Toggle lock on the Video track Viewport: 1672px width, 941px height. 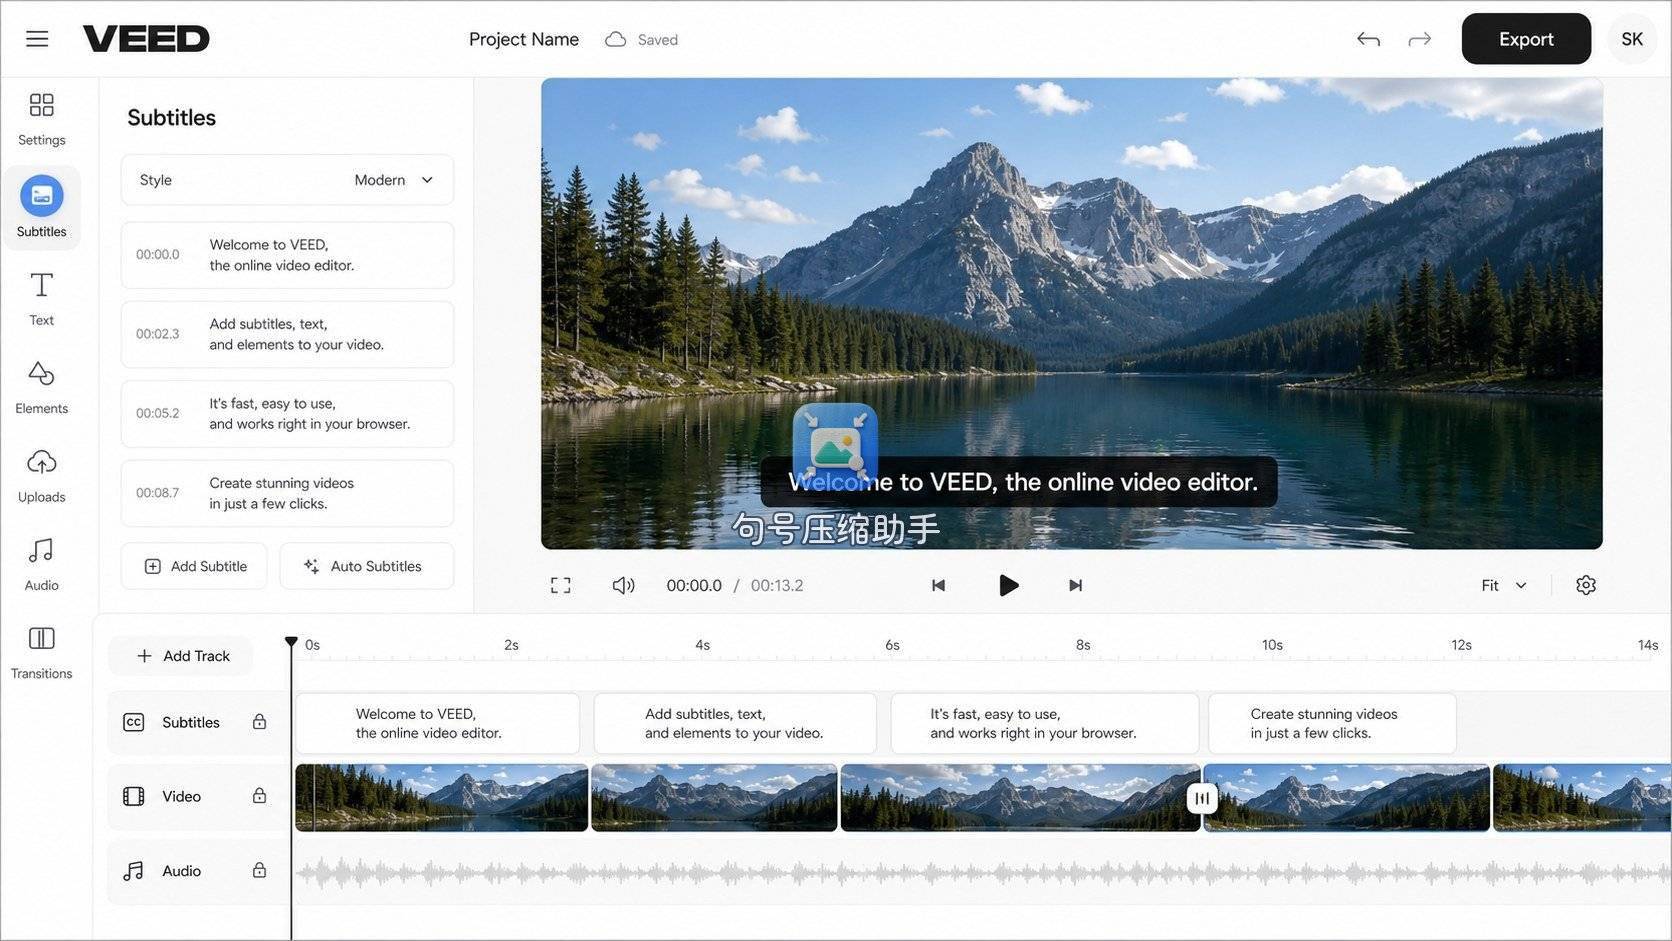pyautogui.click(x=259, y=796)
